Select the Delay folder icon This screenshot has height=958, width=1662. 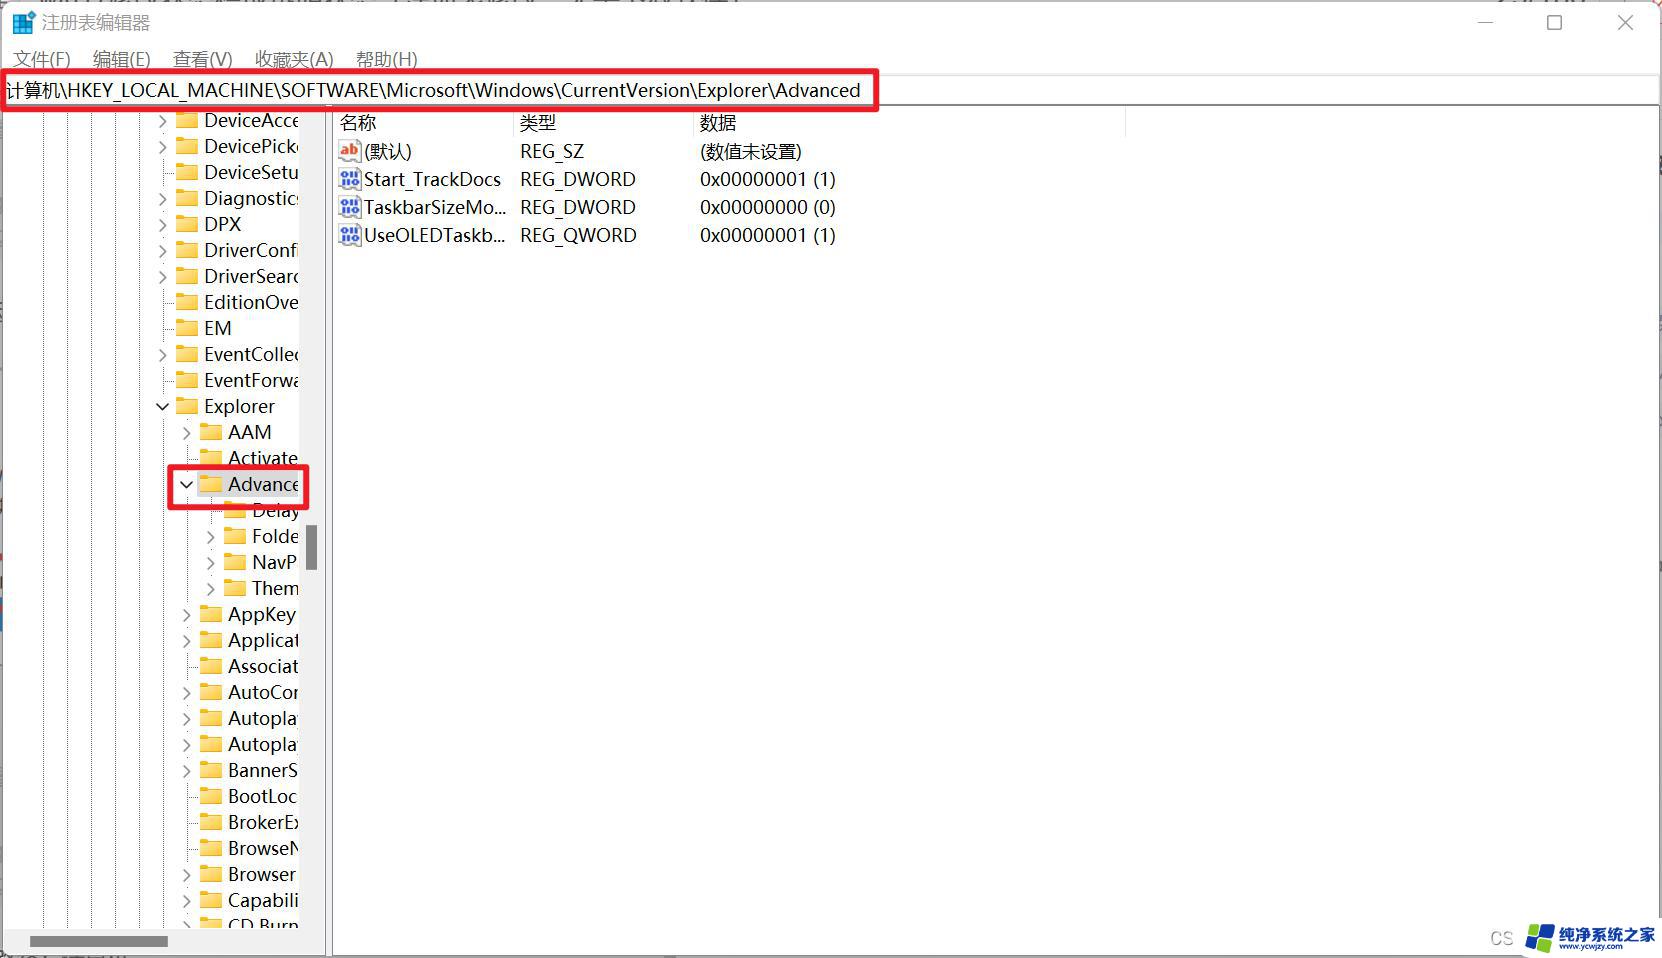tap(235, 510)
